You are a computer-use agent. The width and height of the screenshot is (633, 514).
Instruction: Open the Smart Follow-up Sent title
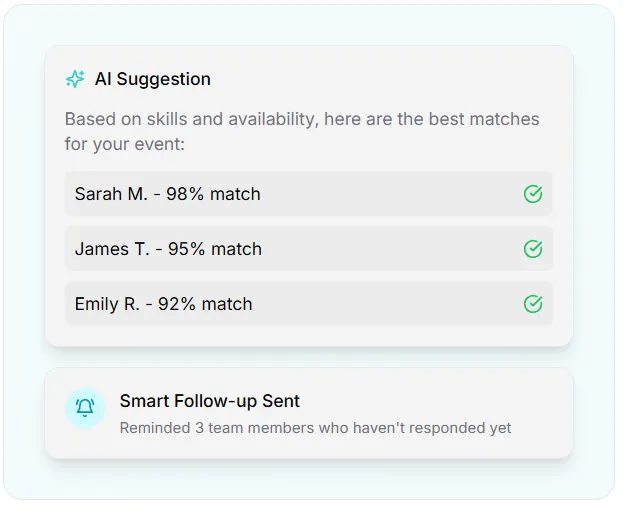click(210, 401)
